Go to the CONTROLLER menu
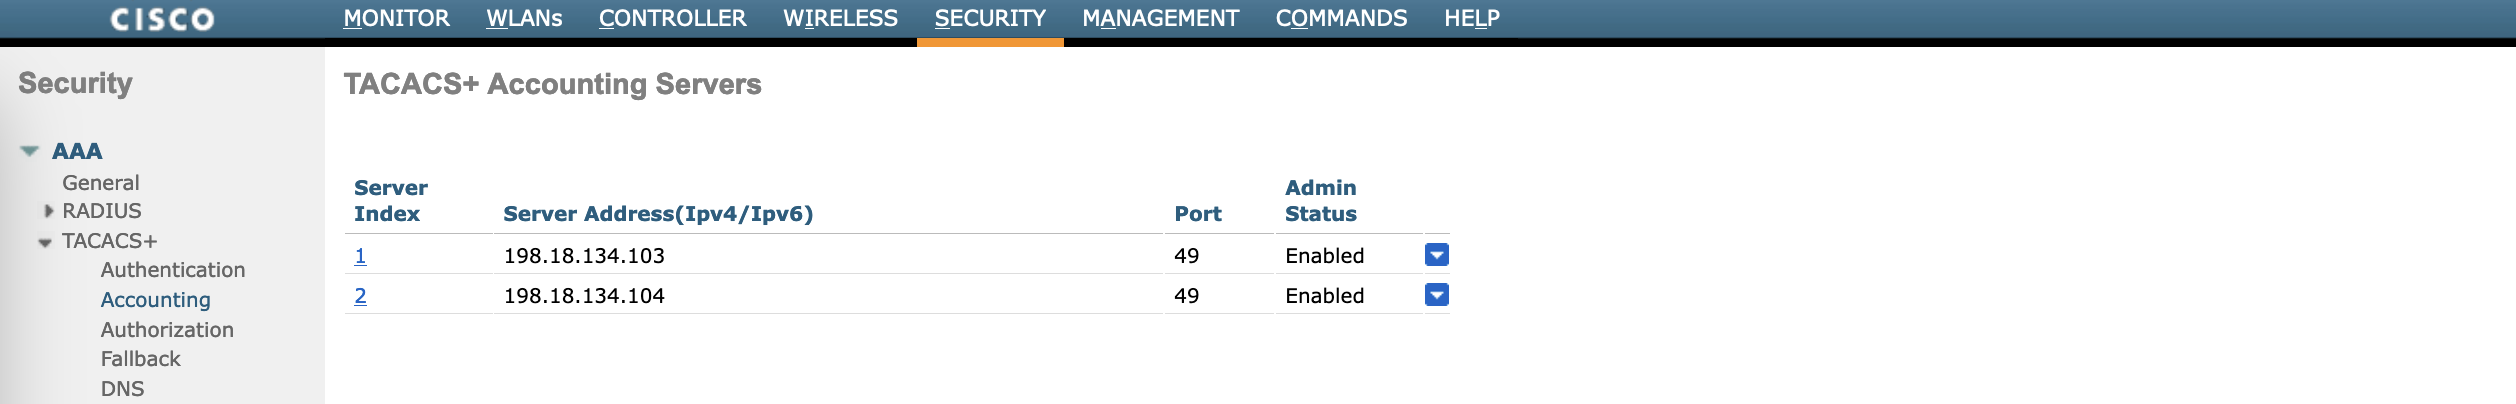The image size is (2516, 404). click(x=672, y=19)
